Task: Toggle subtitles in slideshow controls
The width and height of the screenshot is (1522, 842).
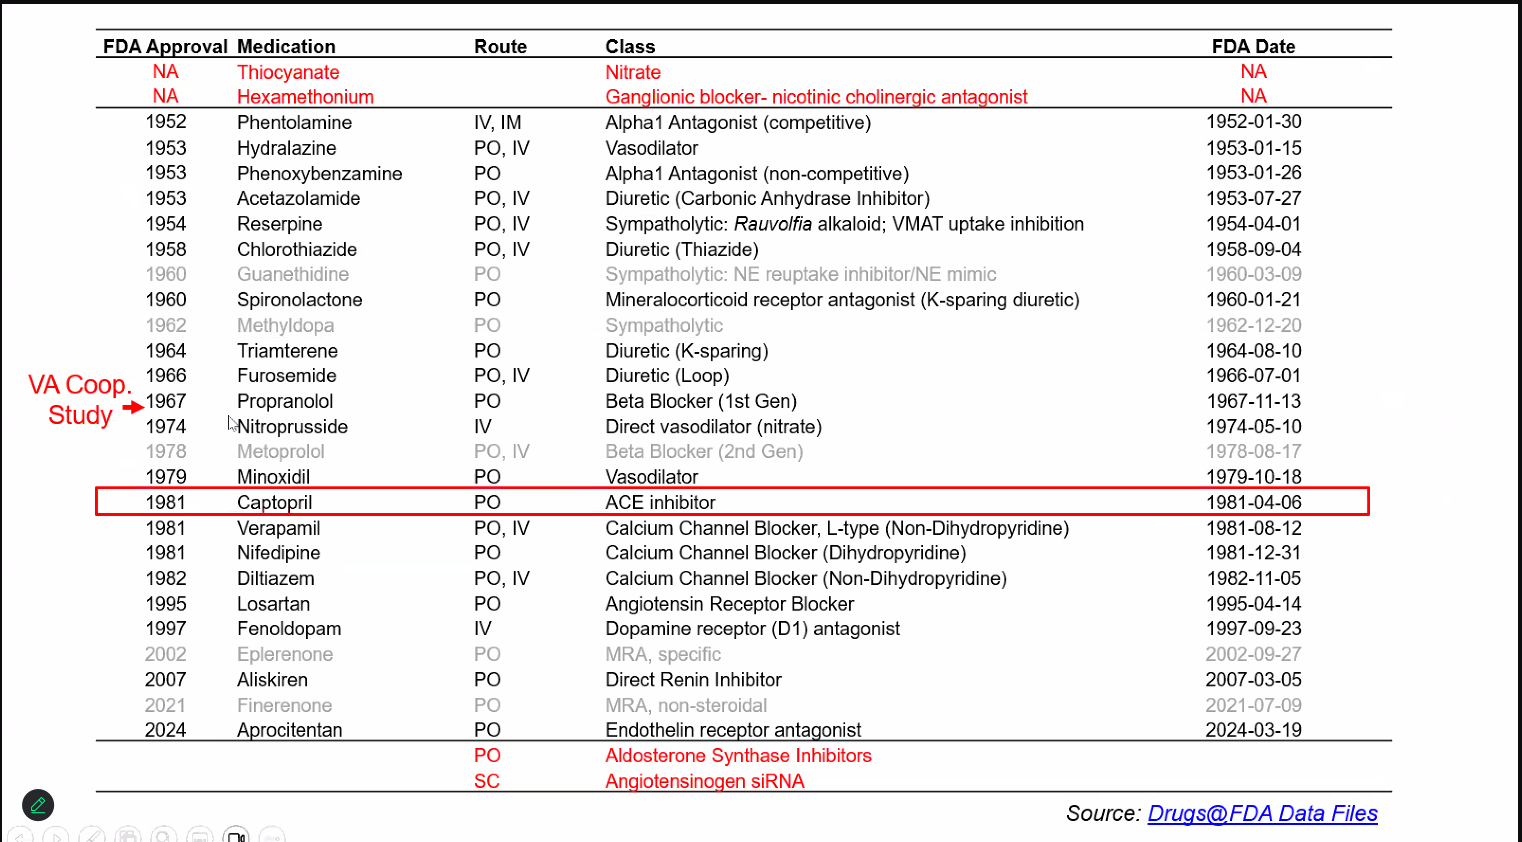Action: [200, 836]
